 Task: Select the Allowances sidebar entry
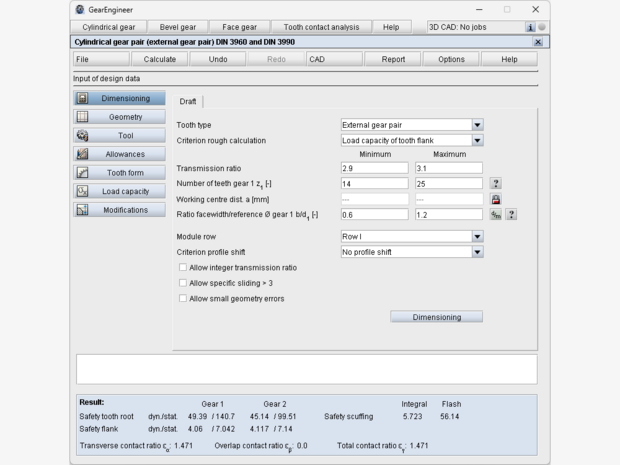coord(119,154)
